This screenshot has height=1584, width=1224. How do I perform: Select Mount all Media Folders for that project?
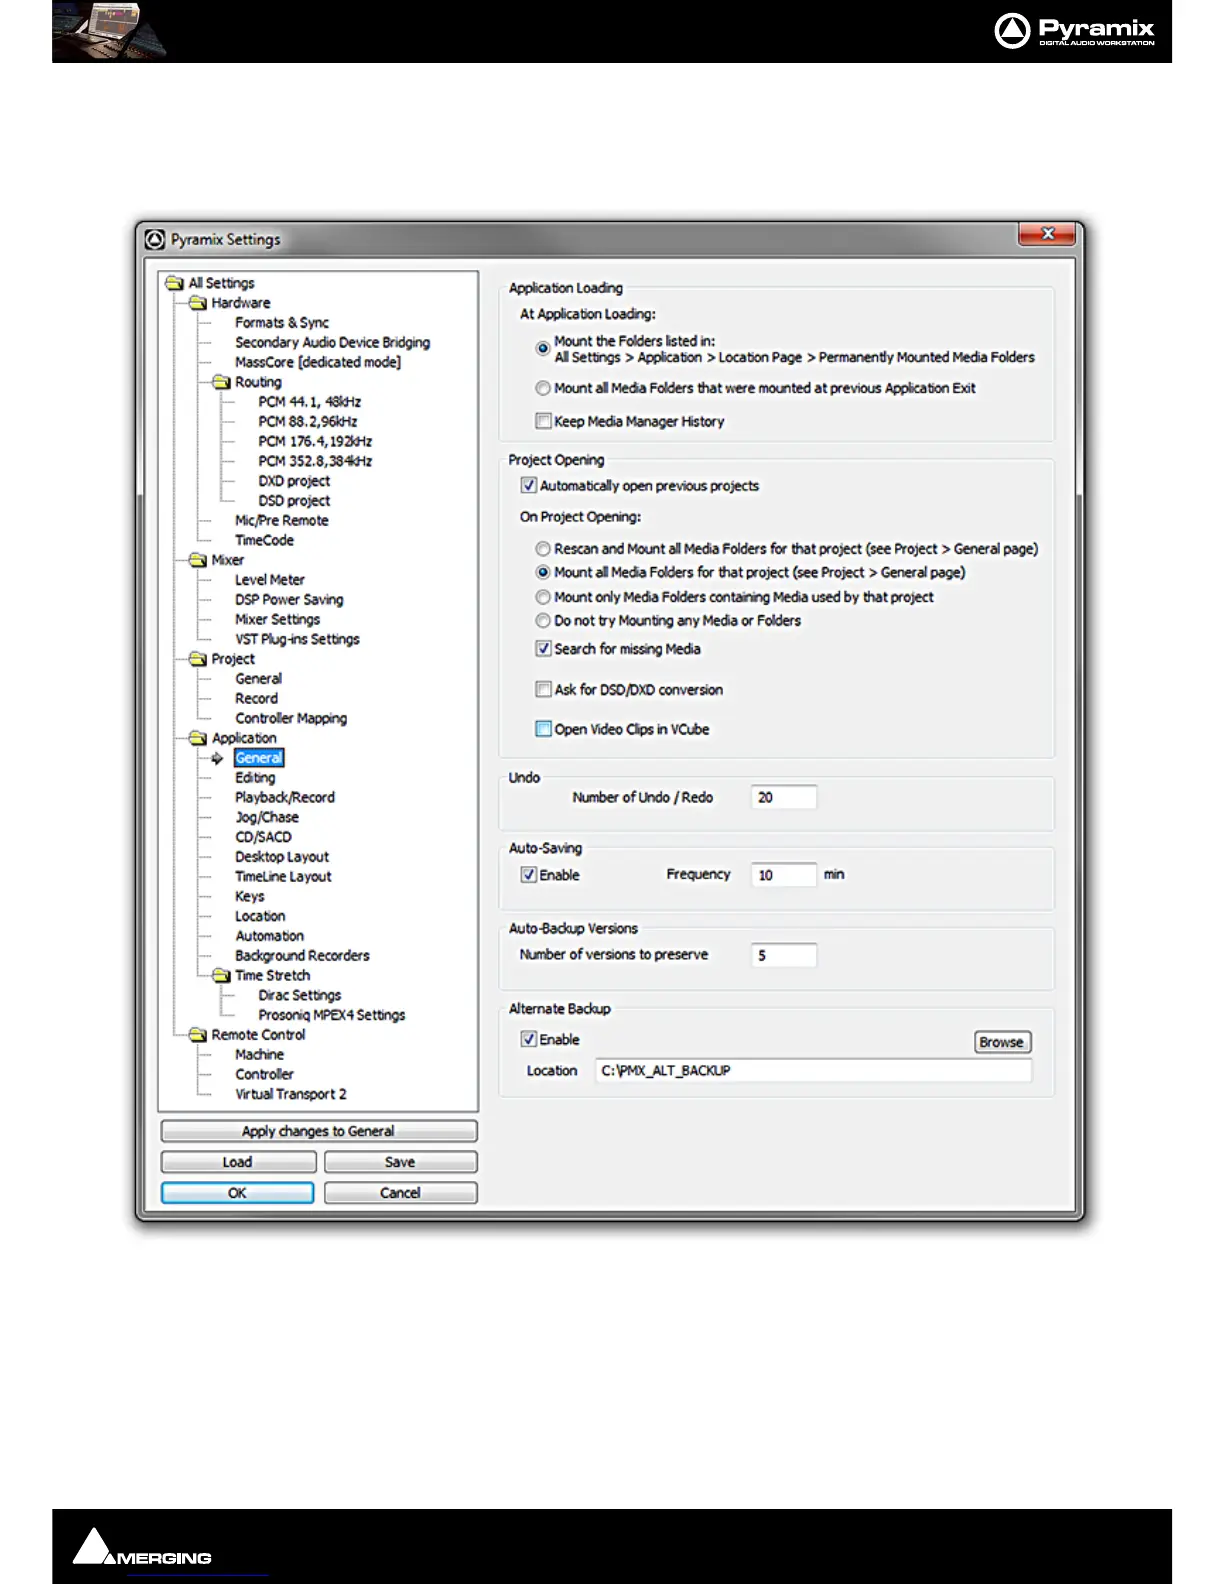pos(543,572)
